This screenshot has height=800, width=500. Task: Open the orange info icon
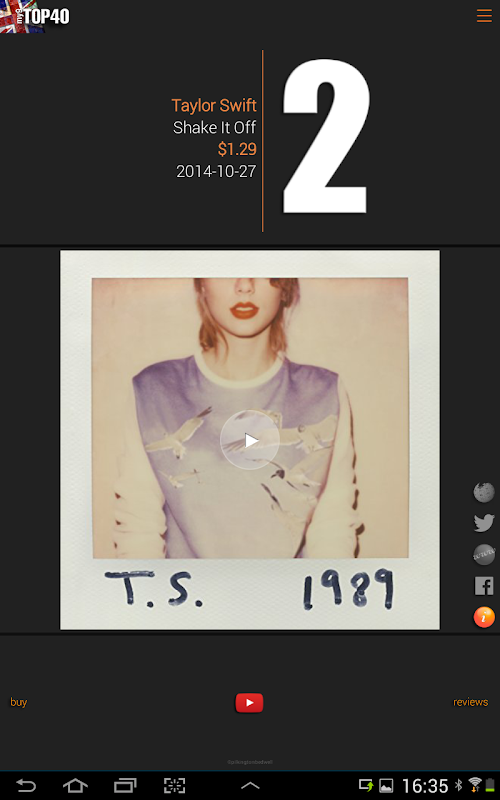point(484,617)
